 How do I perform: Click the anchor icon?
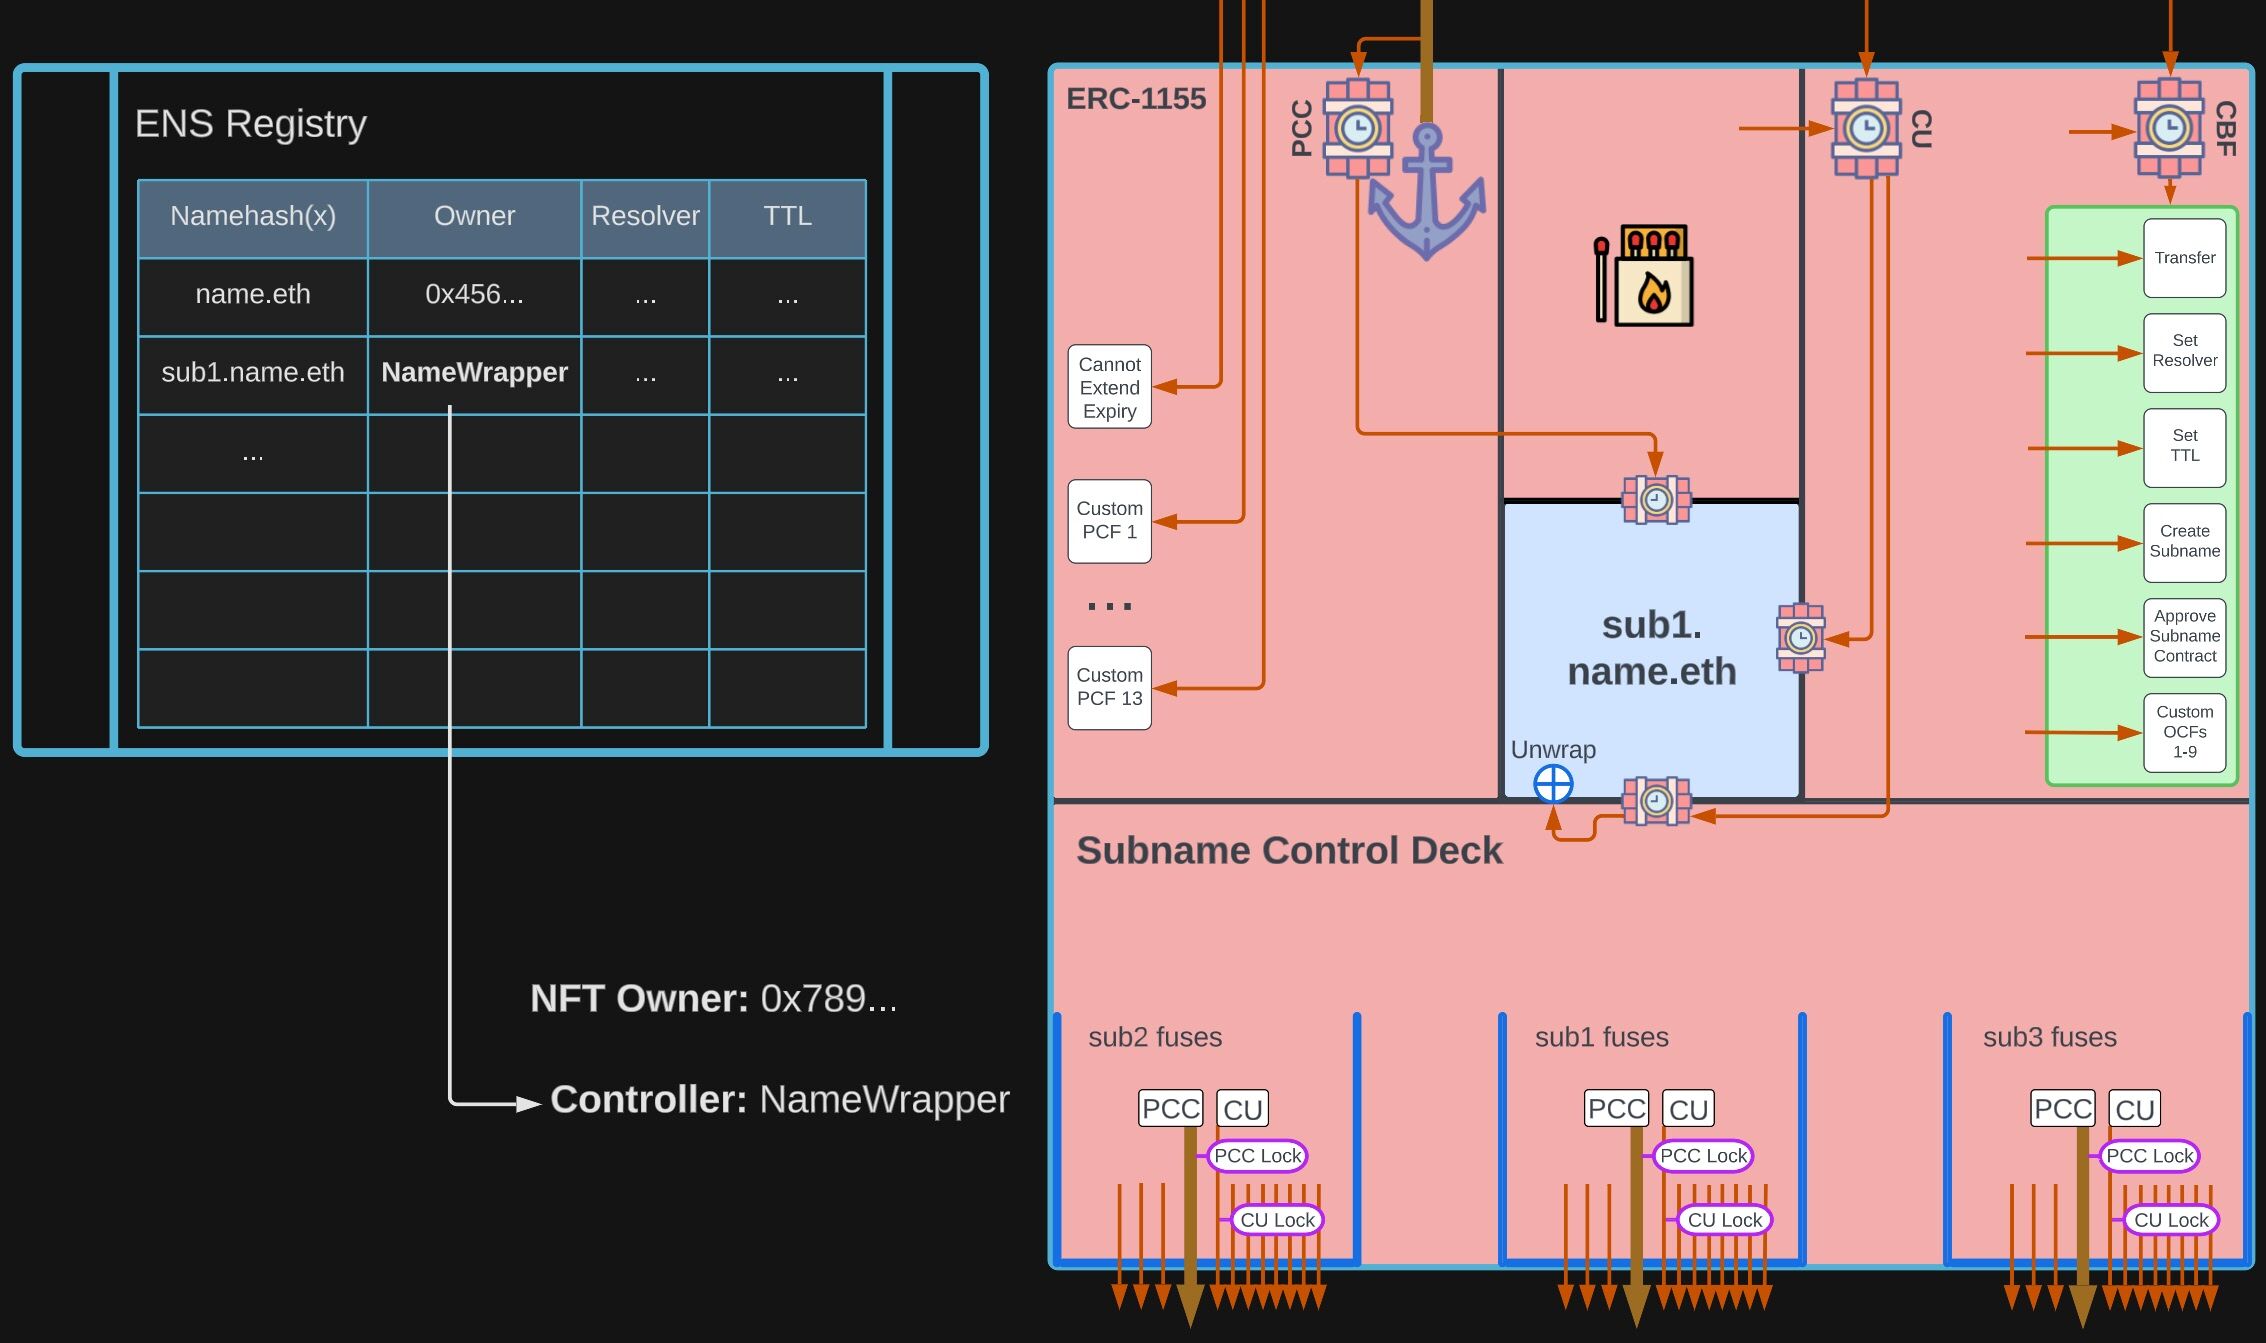point(1427,192)
